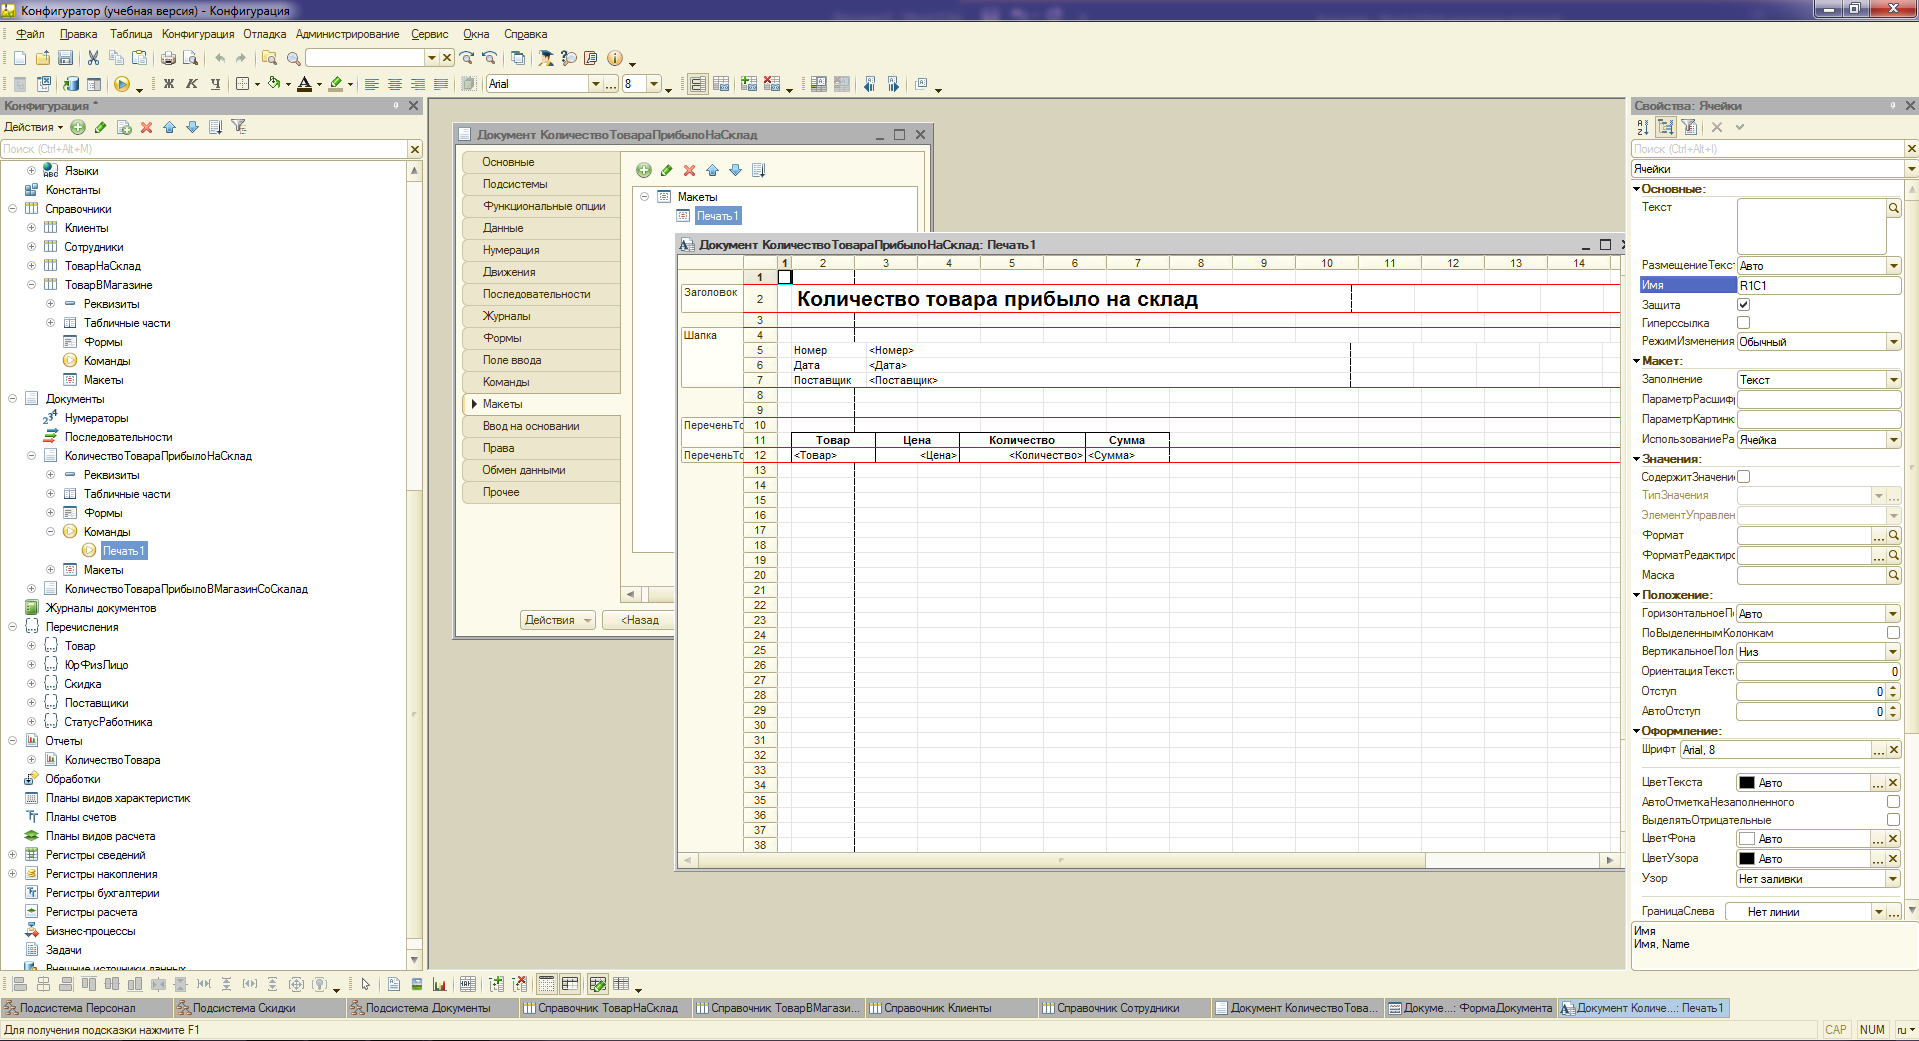The width and height of the screenshot is (1919, 1041).
Task: Select the <Товар> cell in the template
Action: coord(833,455)
